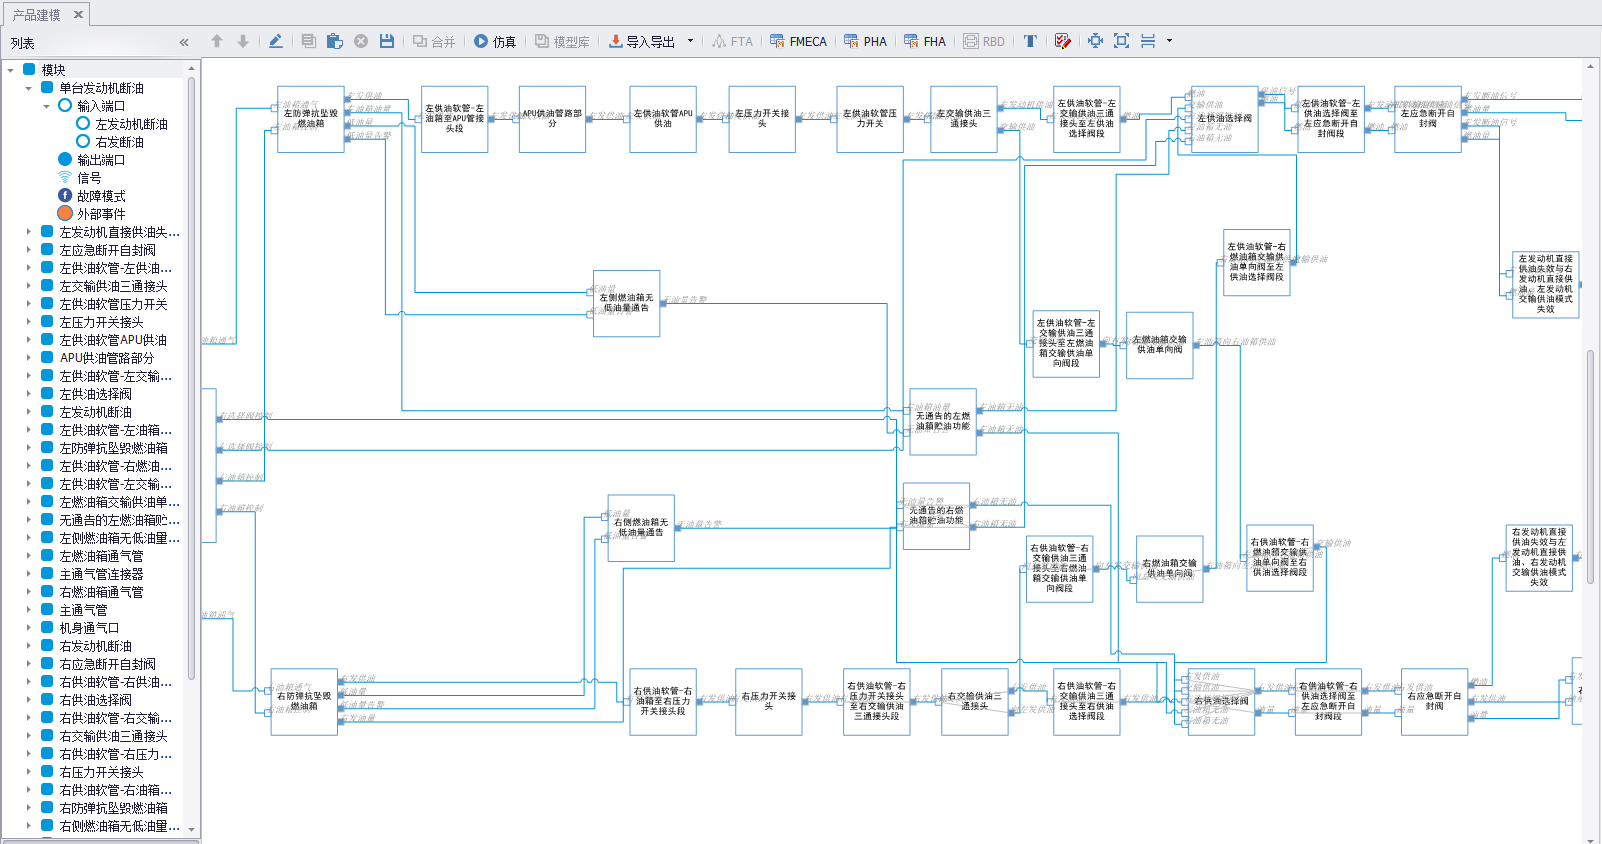This screenshot has width=1602, height=844.
Task: Click the bold T text icon
Action: 1030,41
